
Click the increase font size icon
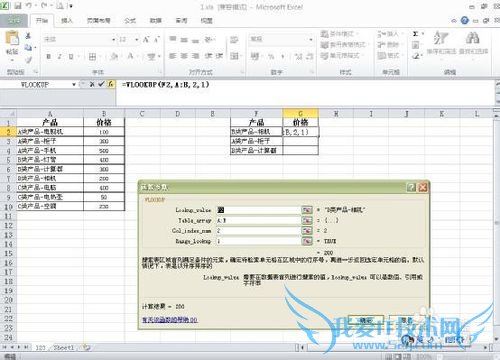click(x=146, y=40)
